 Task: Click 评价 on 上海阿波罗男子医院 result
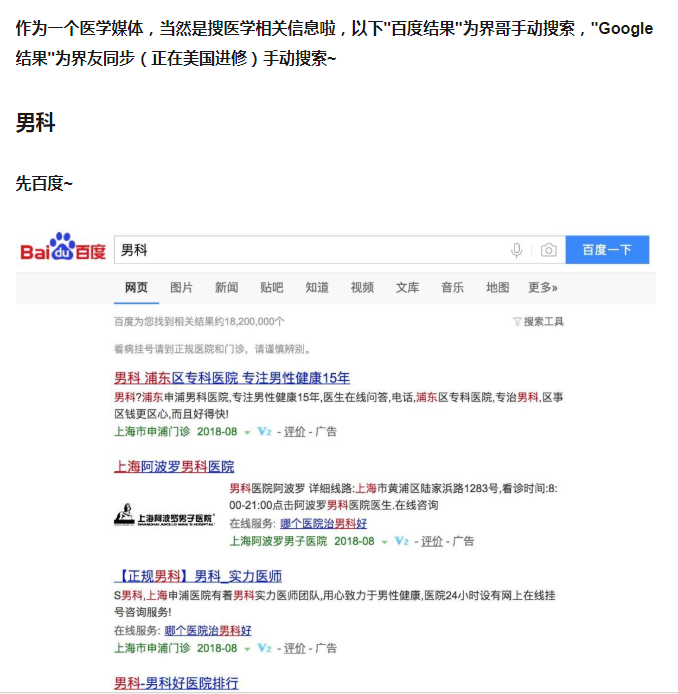[x=432, y=541]
